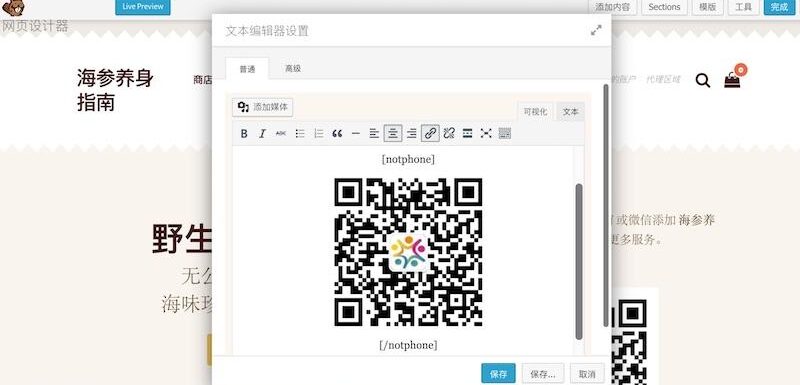Open the shopping cart icon
The width and height of the screenshot is (800, 385).
pos(732,80)
